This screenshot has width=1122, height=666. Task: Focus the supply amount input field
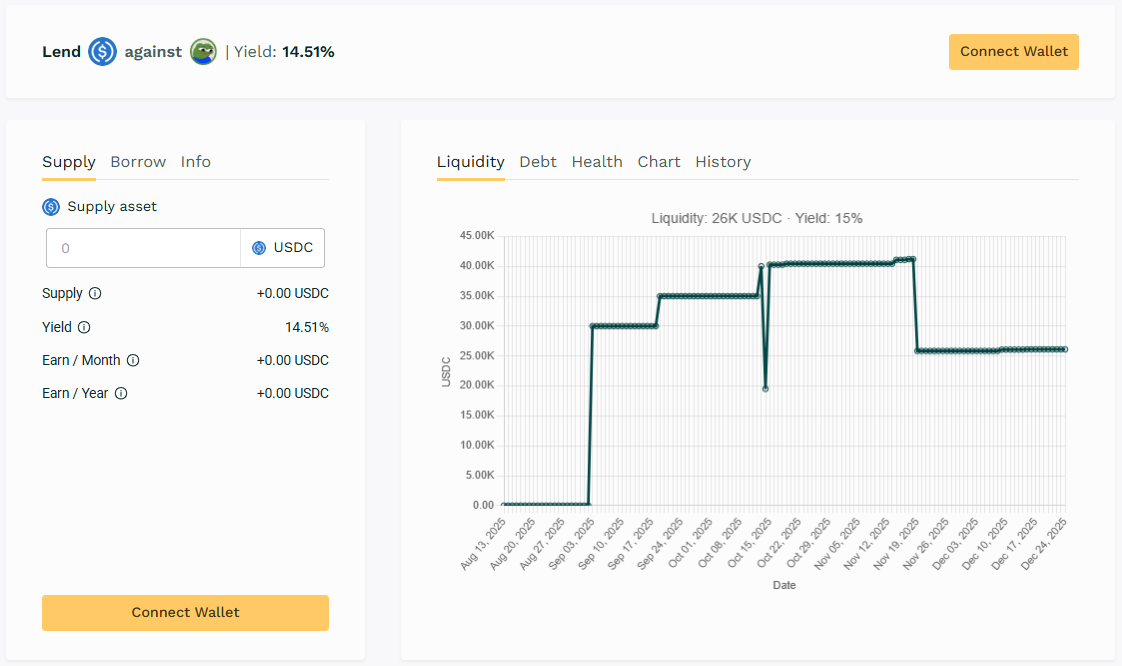tap(143, 248)
